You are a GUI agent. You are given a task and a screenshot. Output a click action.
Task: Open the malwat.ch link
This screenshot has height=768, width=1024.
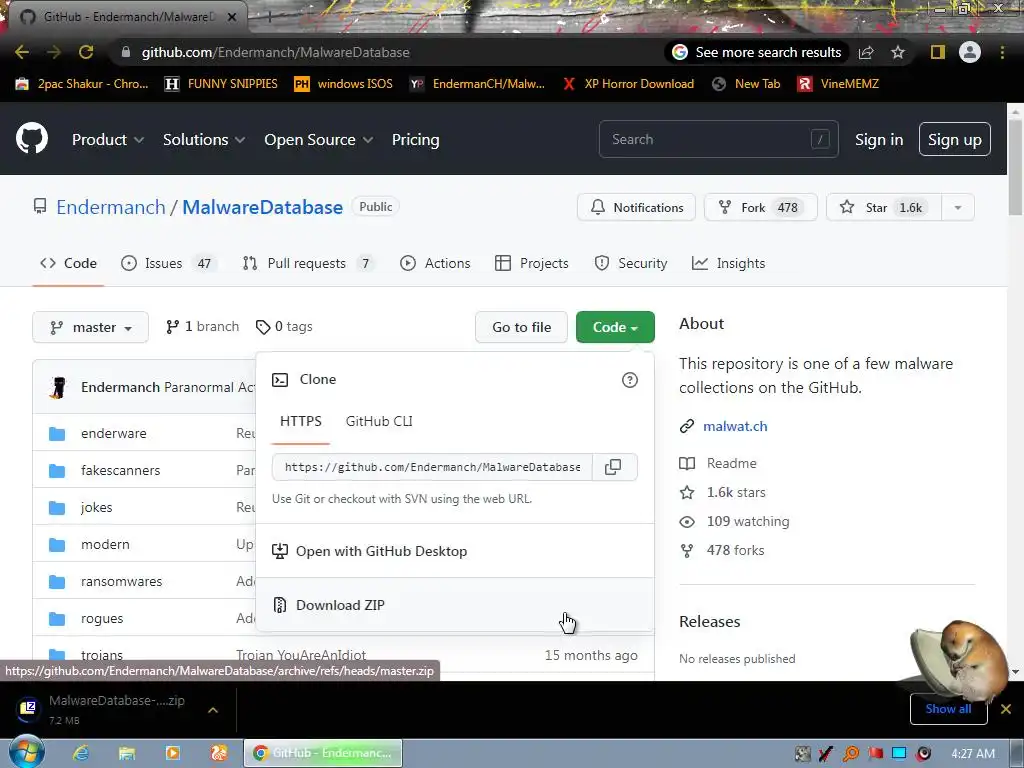735,426
